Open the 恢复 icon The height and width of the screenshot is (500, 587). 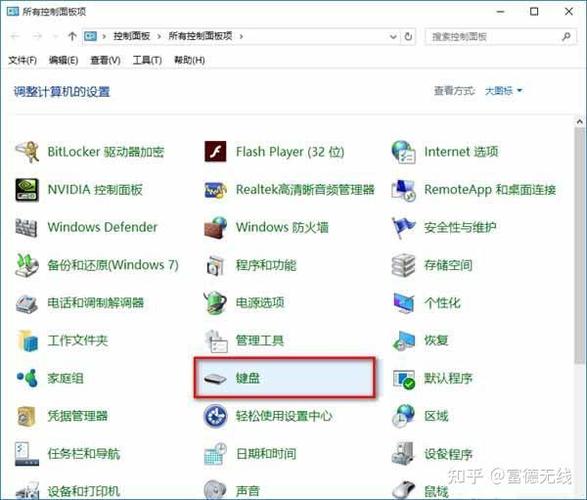(404, 341)
